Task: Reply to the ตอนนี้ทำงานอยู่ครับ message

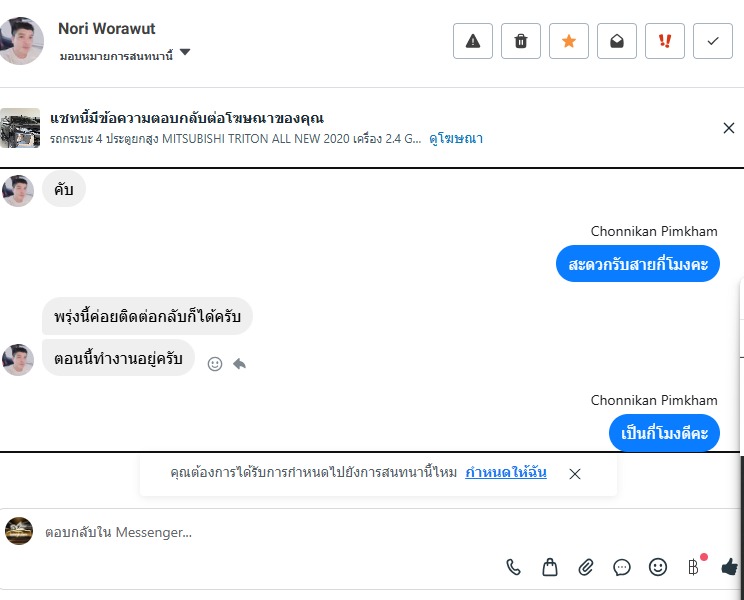Action: point(240,364)
